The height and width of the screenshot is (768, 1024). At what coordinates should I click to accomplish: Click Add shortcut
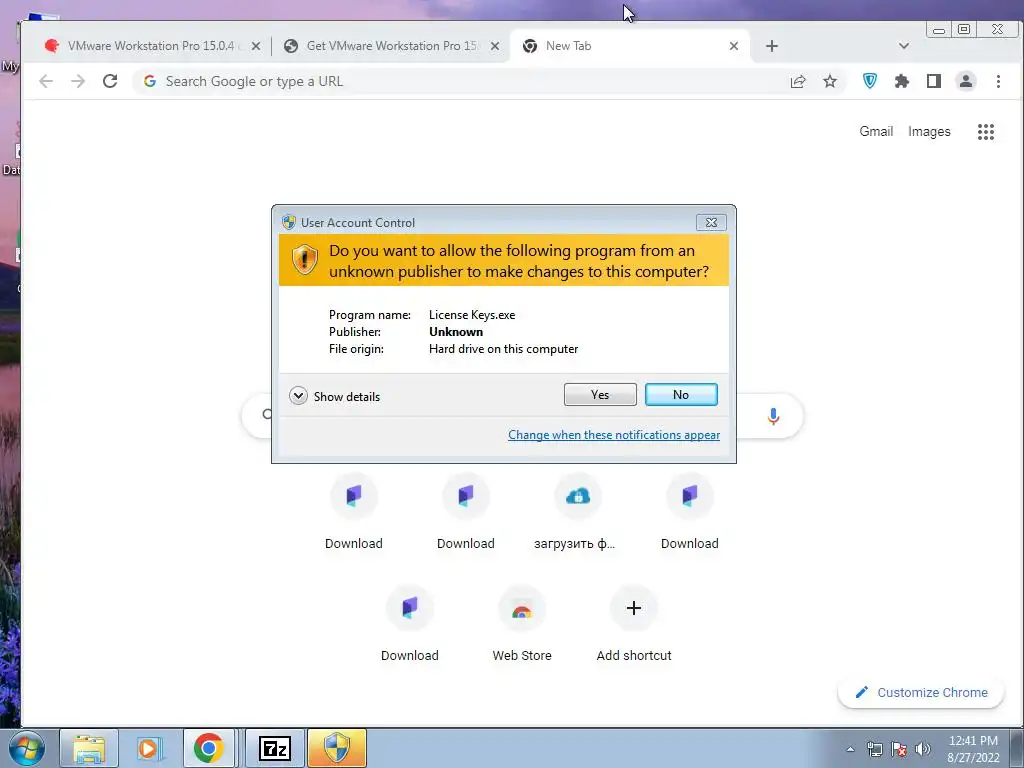click(x=633, y=625)
